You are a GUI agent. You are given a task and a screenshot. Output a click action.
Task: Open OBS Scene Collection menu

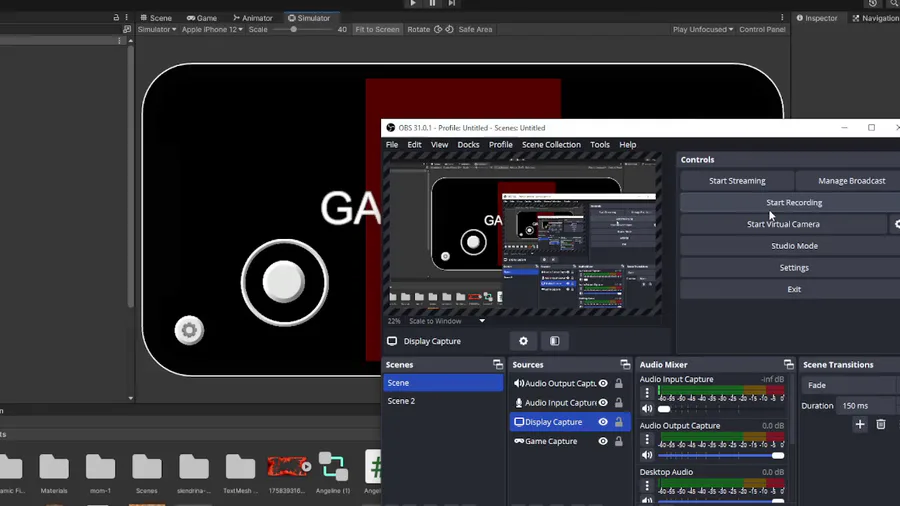point(551,145)
